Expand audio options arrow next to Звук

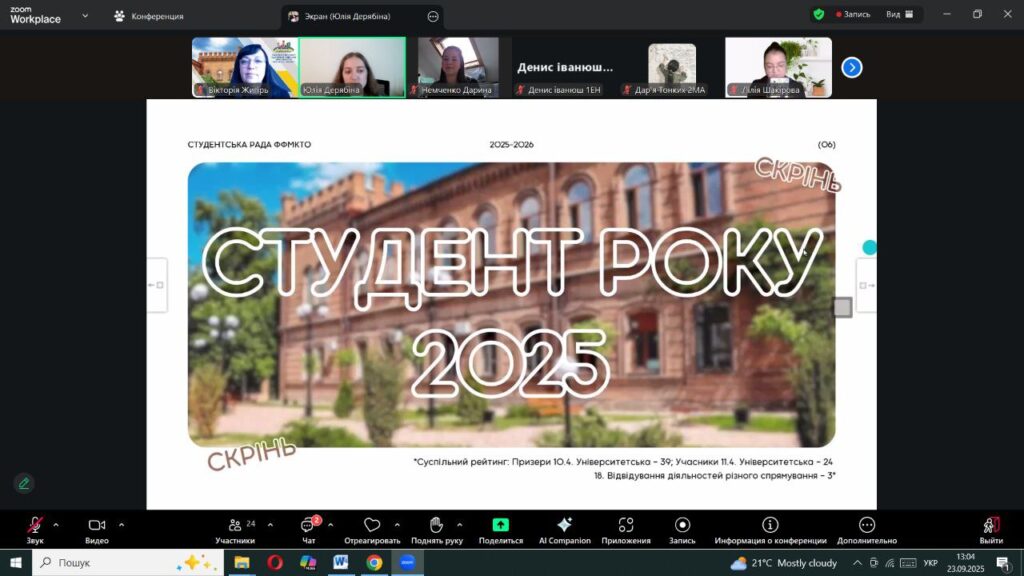(56, 524)
